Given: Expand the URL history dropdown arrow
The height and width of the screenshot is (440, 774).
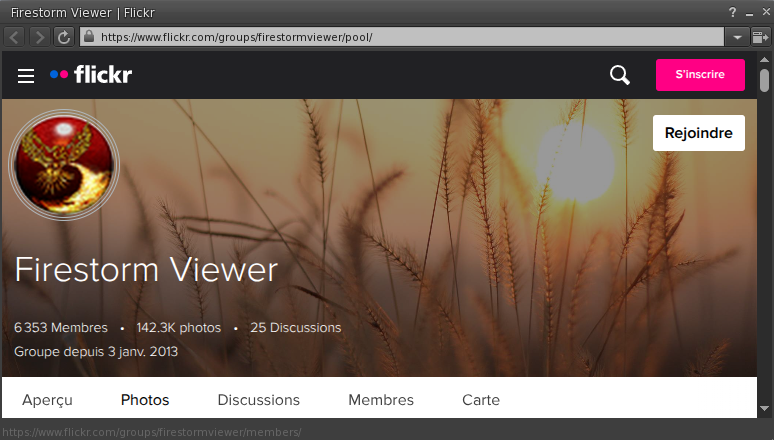Looking at the screenshot, I should [x=737, y=37].
